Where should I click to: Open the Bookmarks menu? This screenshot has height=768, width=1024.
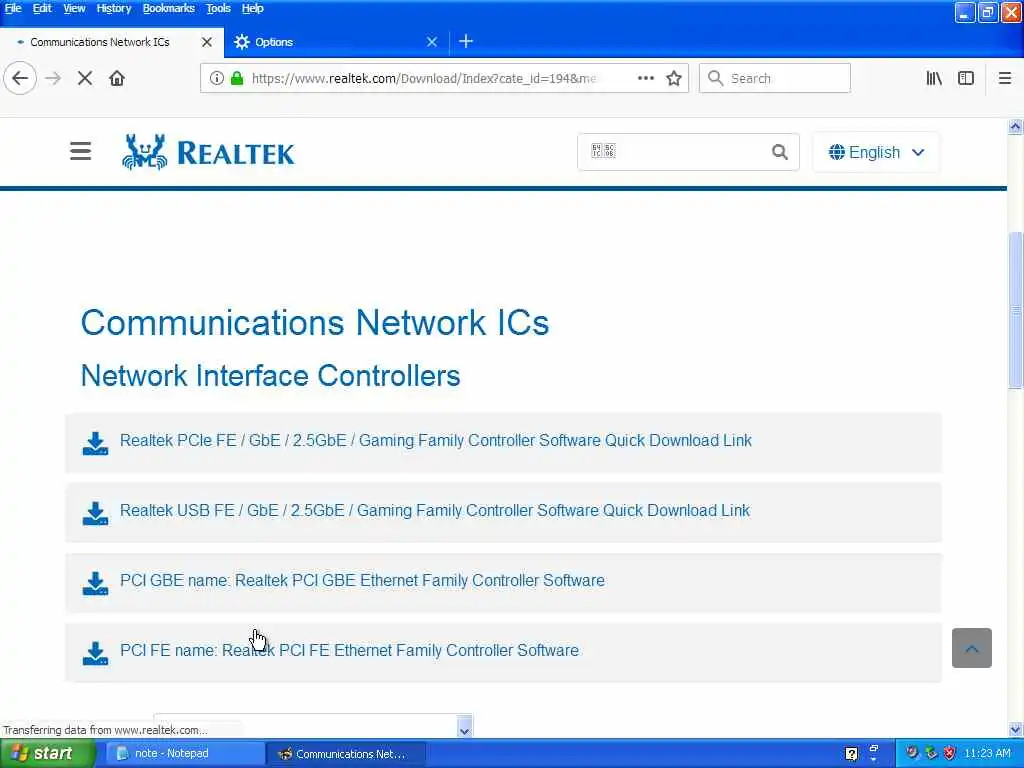tap(168, 8)
